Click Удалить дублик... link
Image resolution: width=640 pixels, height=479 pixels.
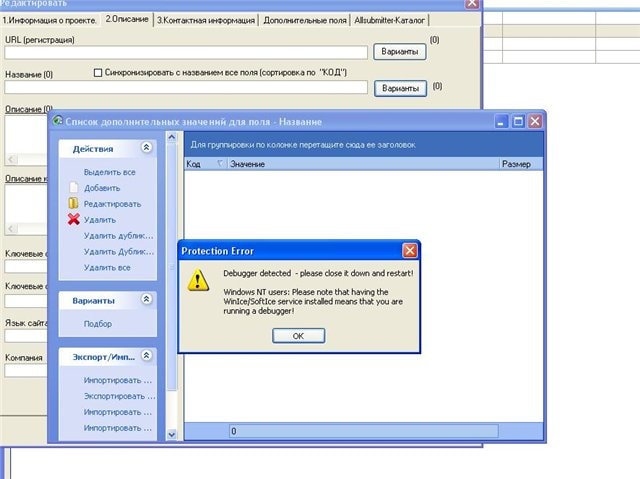[x=118, y=236]
